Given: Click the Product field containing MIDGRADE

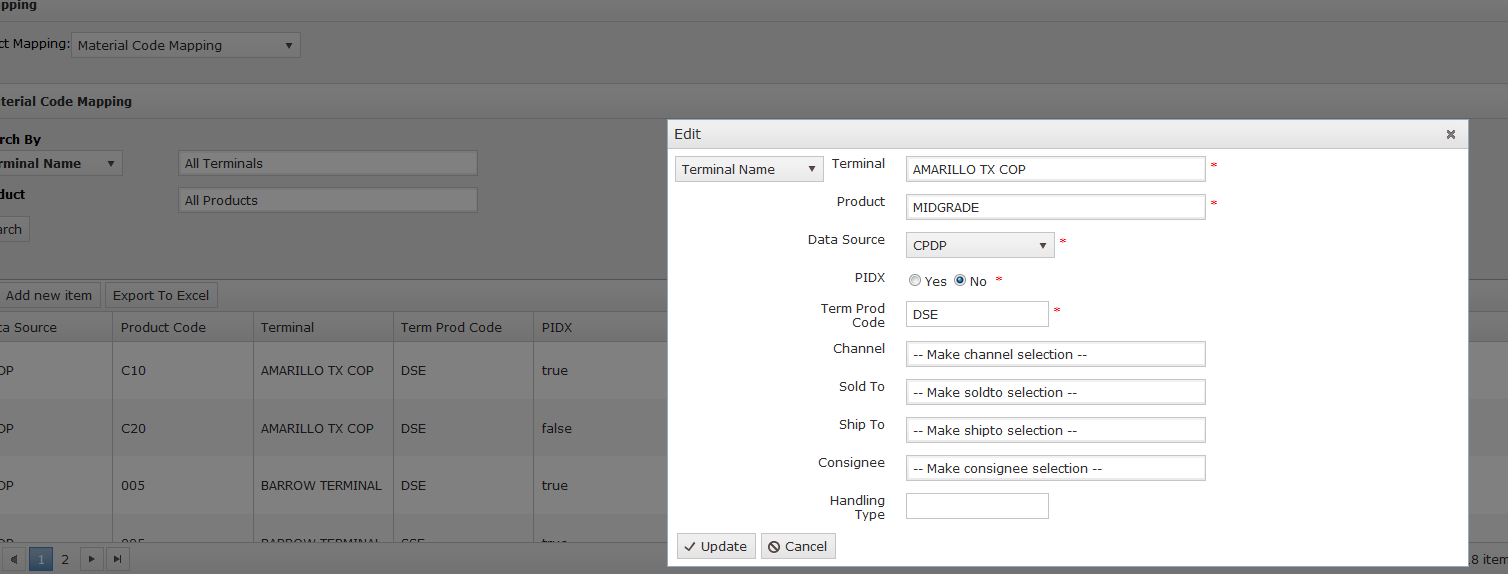Looking at the screenshot, I should (x=1055, y=207).
